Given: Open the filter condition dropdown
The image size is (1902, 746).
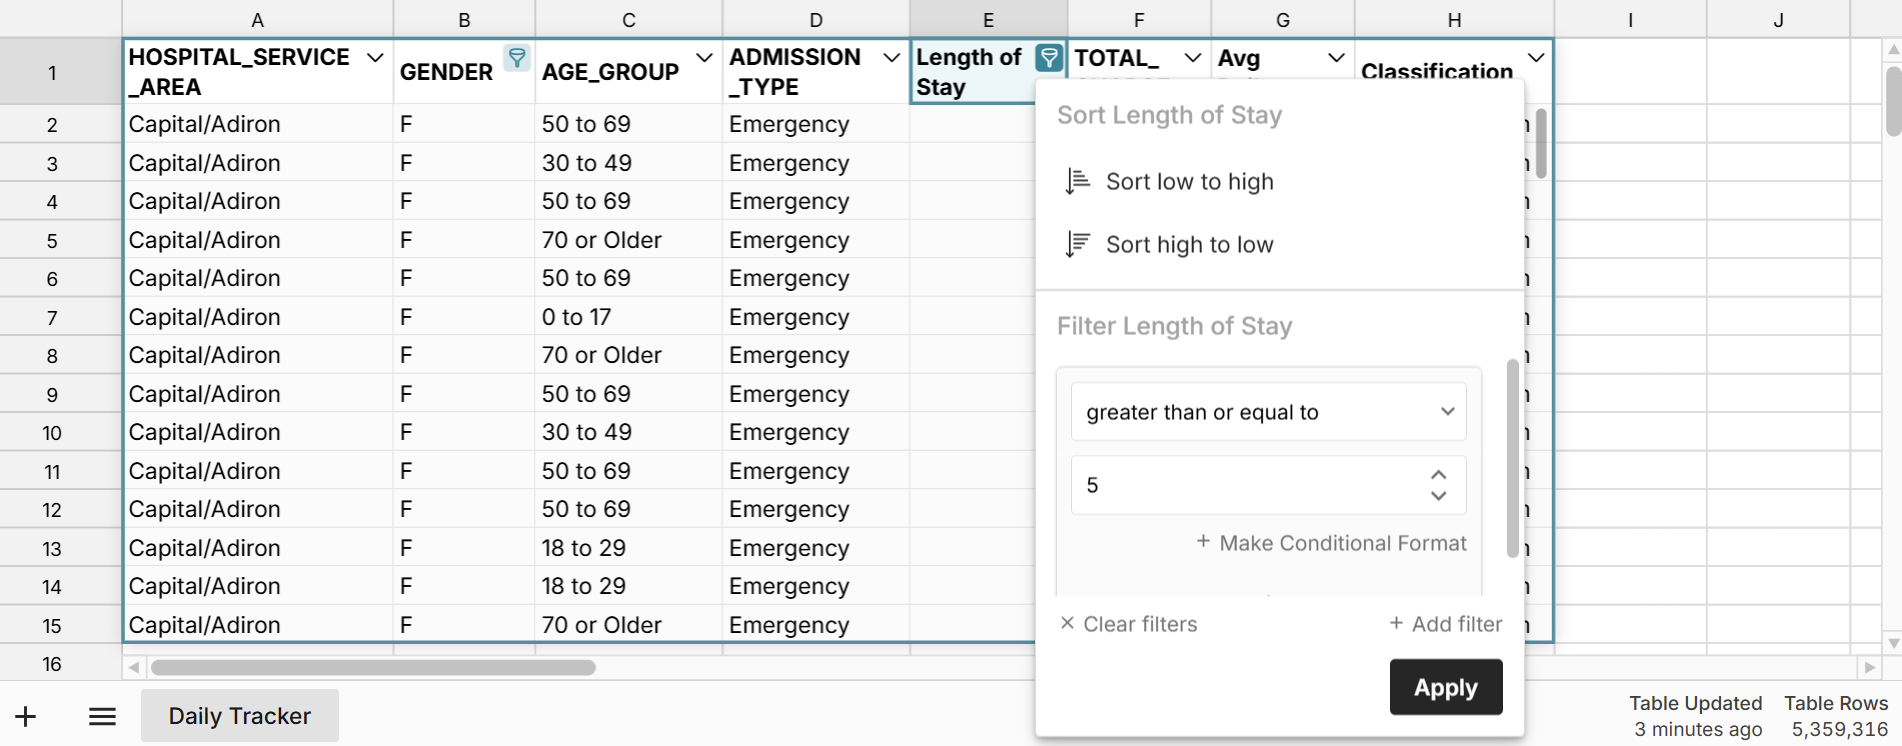Looking at the screenshot, I should [x=1268, y=412].
